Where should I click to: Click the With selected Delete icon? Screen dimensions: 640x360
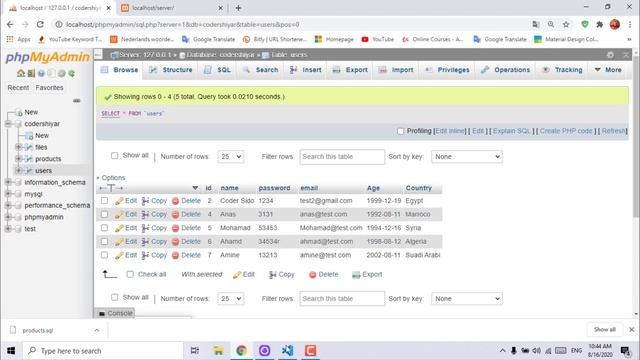coord(313,275)
